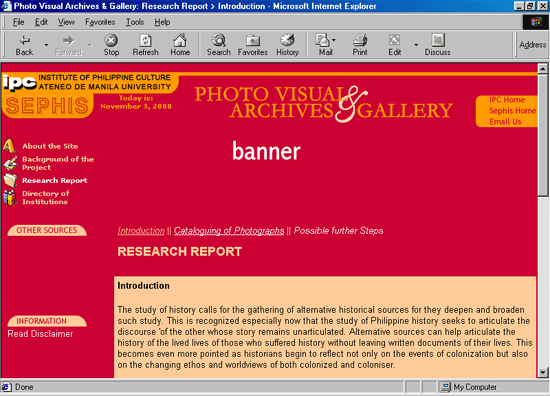Image resolution: width=550 pixels, height=396 pixels.
Task: Click the RESEARCH REPORT heading
Action: tap(180, 251)
